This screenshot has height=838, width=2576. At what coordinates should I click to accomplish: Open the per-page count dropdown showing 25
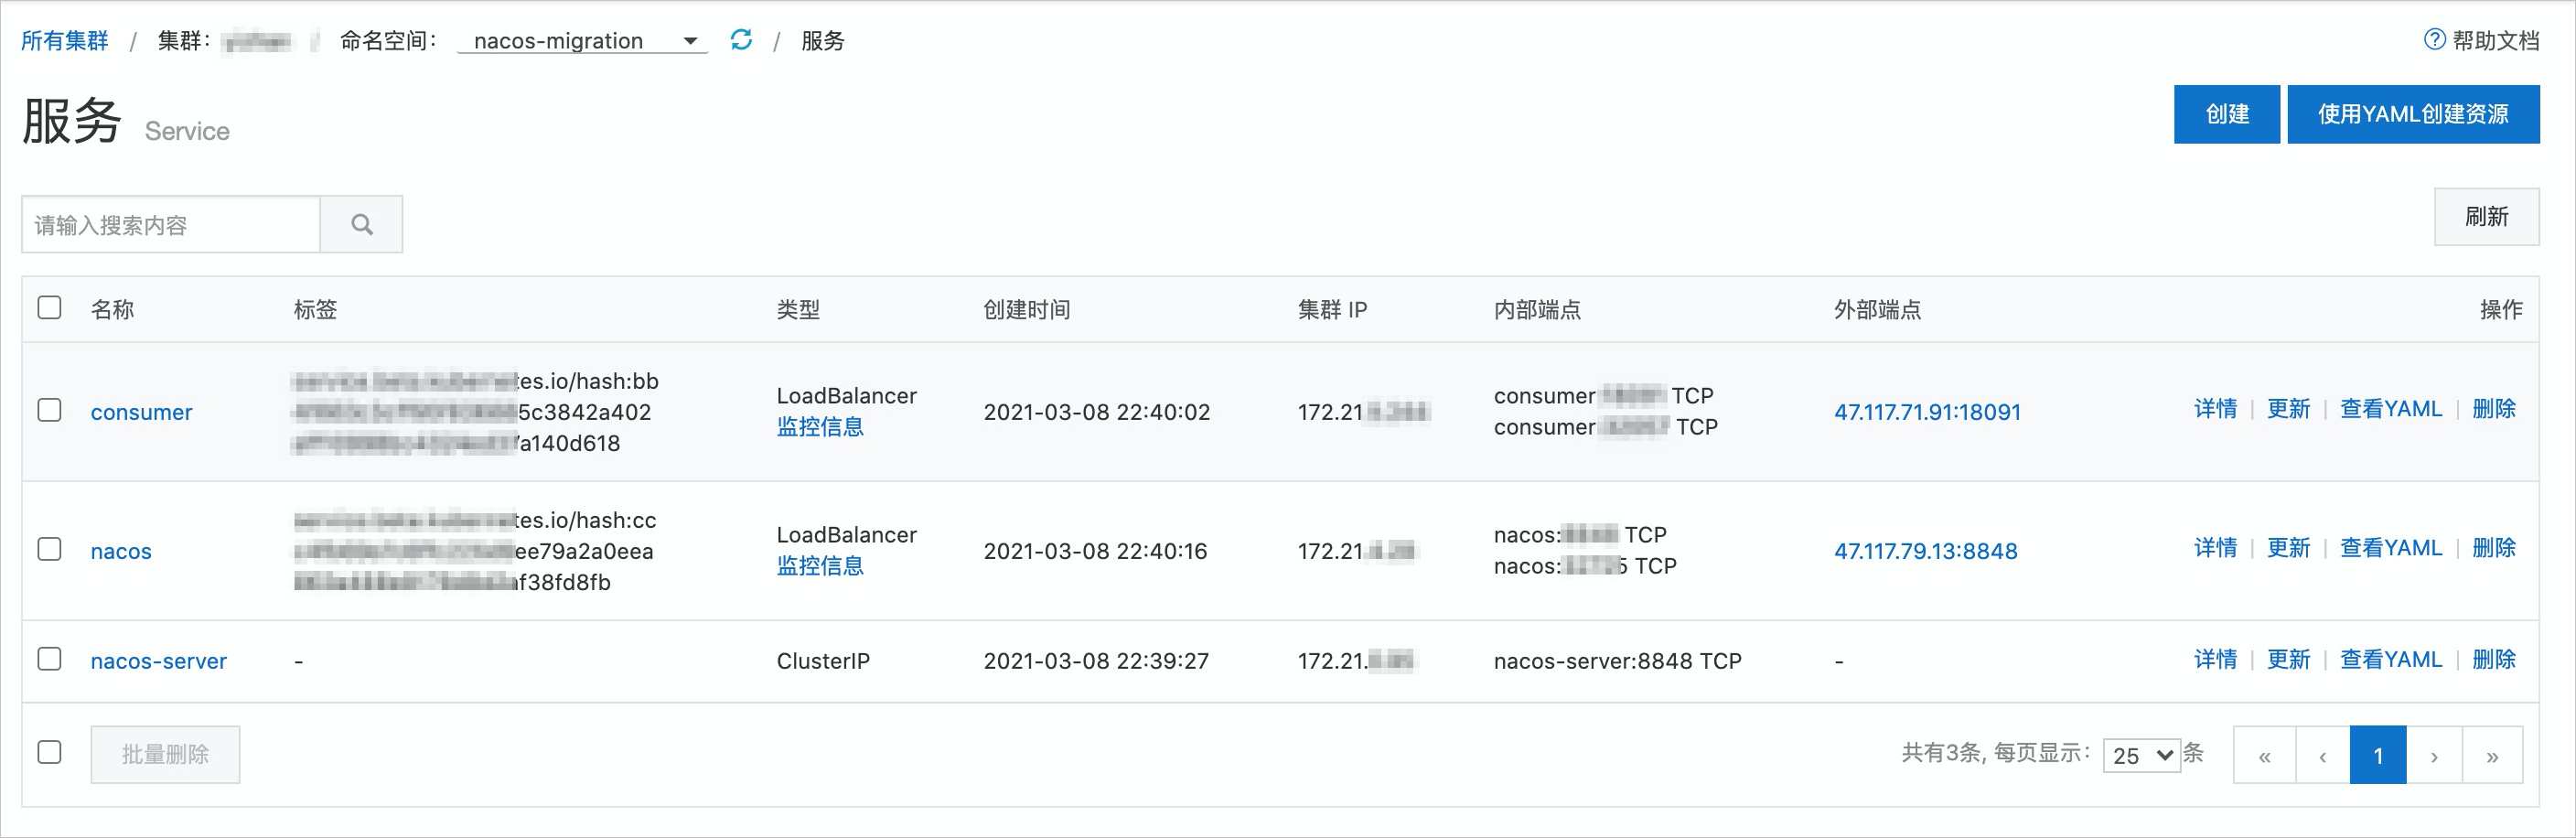(2141, 755)
